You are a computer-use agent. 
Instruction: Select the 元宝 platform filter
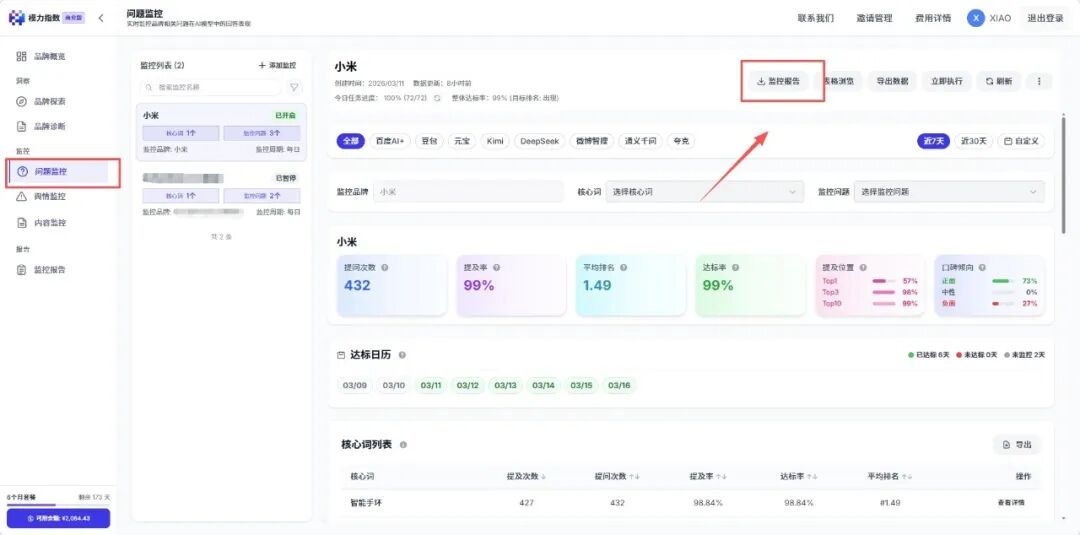point(461,141)
